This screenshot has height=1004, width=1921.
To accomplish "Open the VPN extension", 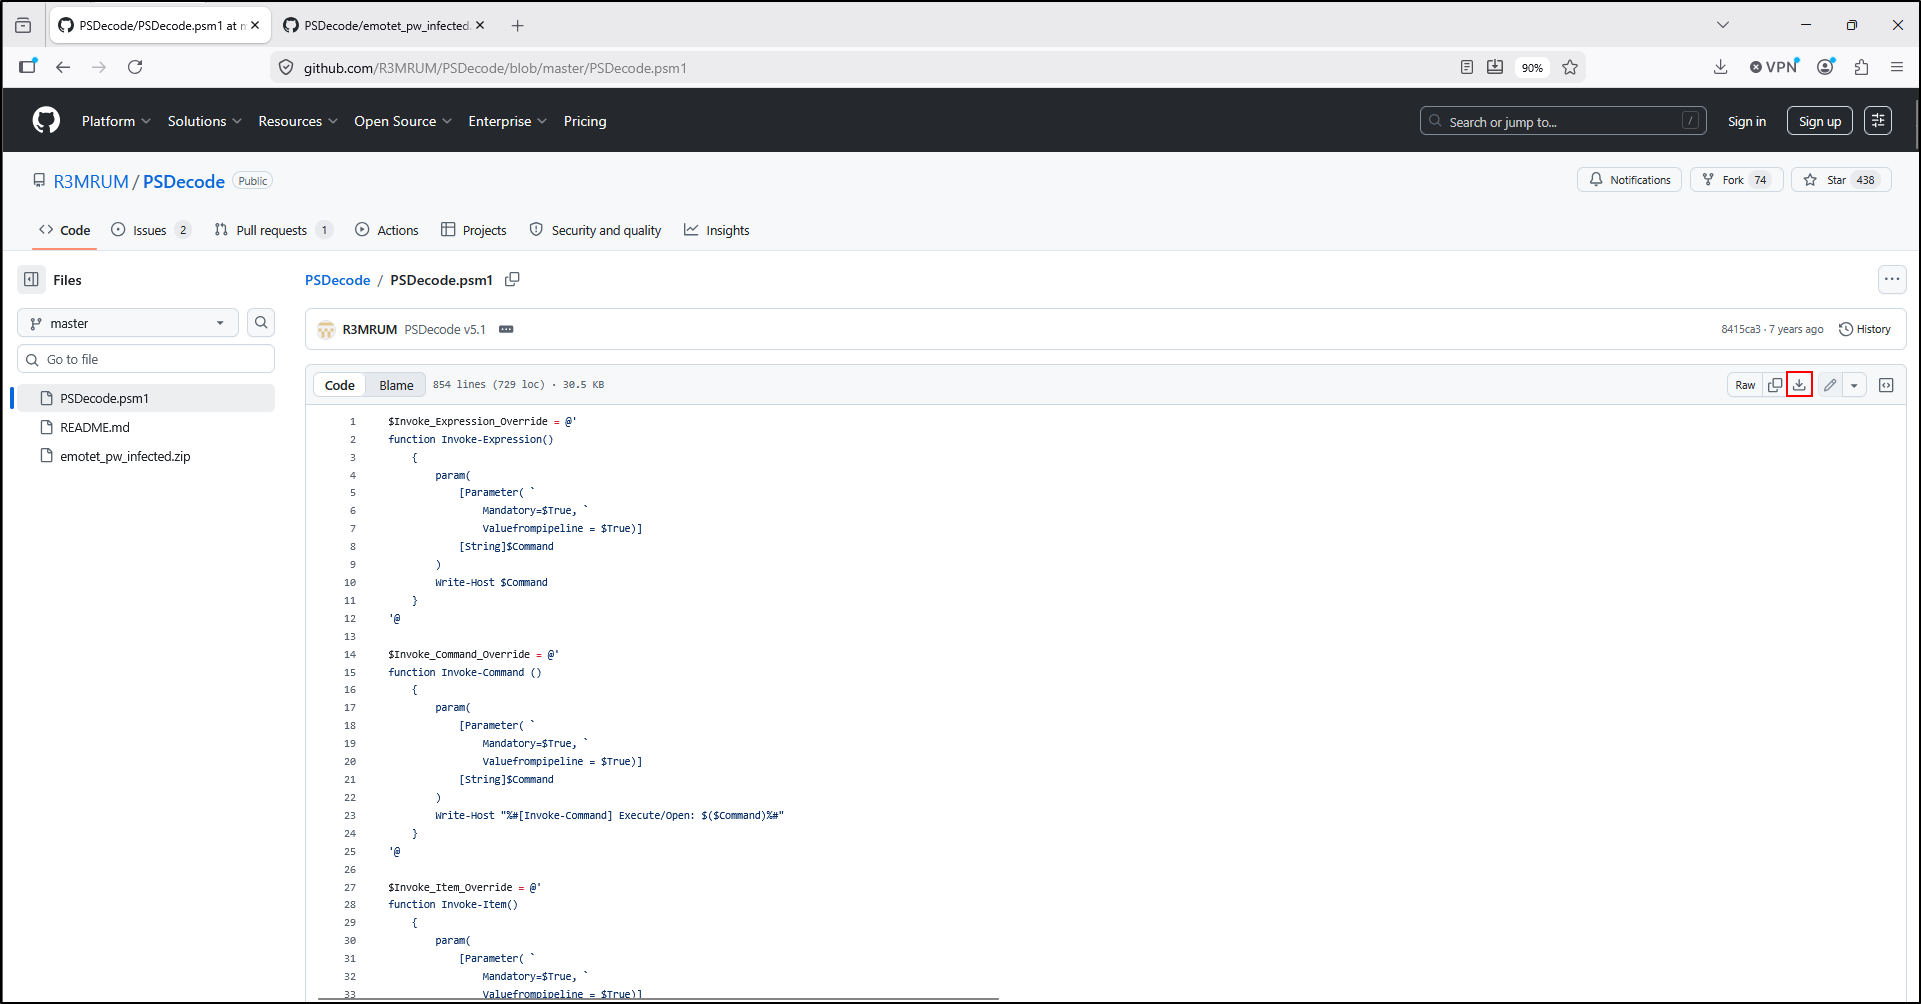I will point(1774,67).
